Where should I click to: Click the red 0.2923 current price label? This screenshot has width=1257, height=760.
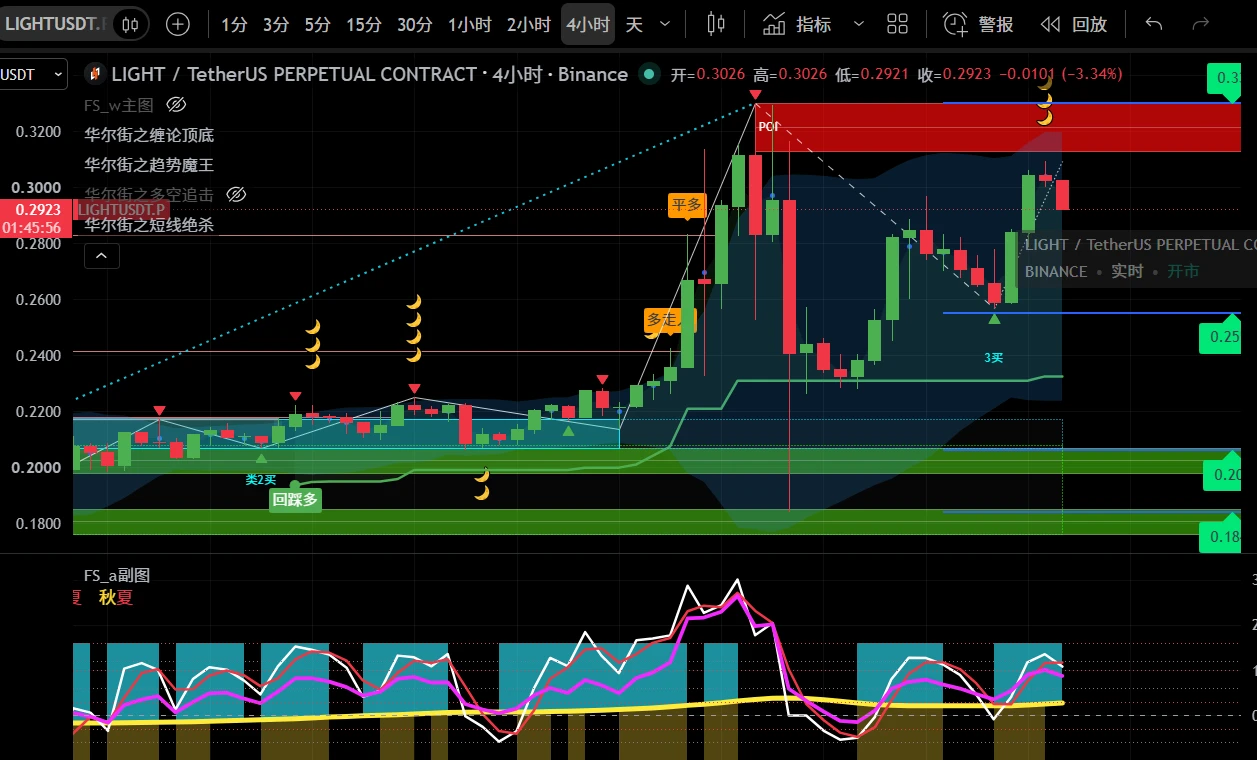tap(36, 210)
